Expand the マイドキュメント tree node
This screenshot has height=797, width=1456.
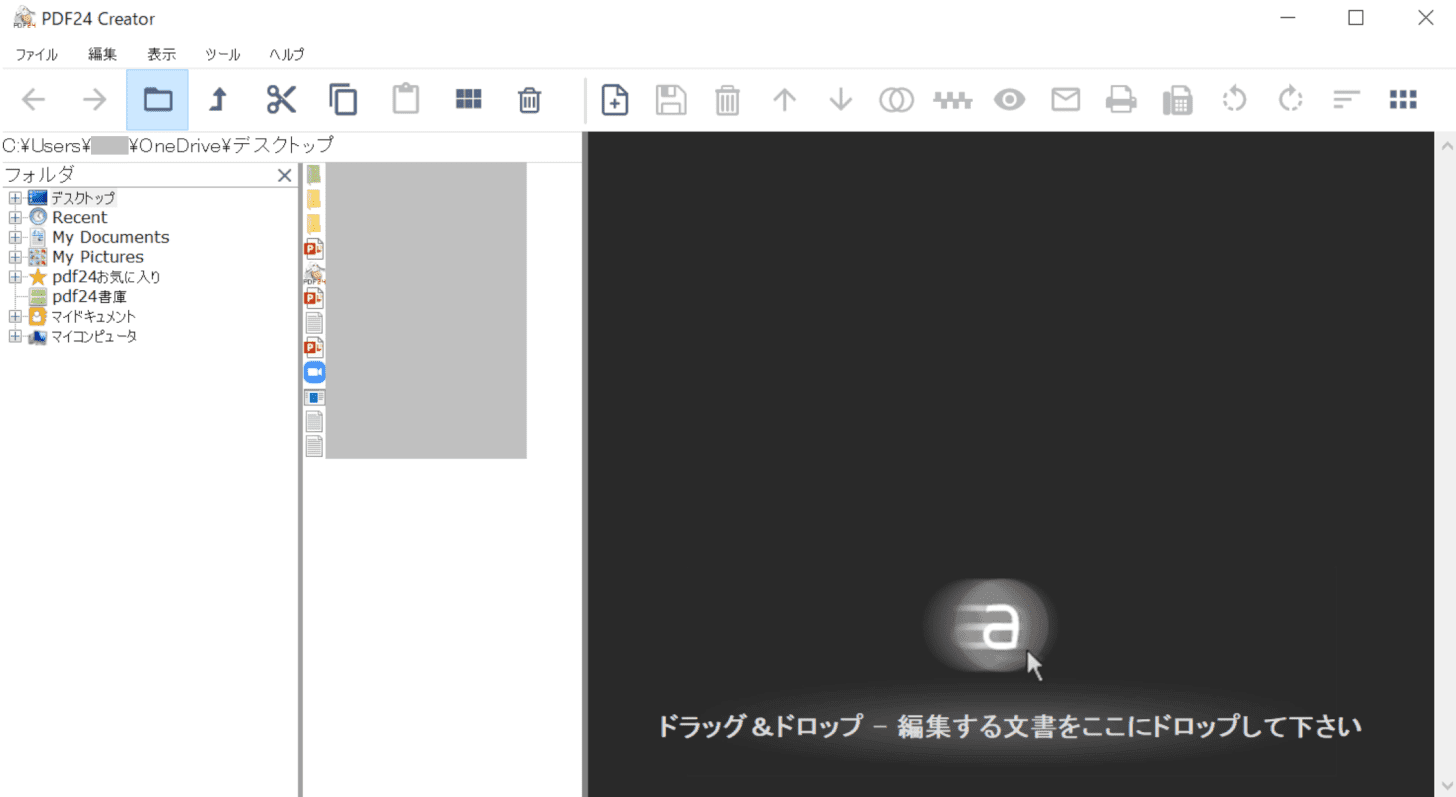(14, 317)
